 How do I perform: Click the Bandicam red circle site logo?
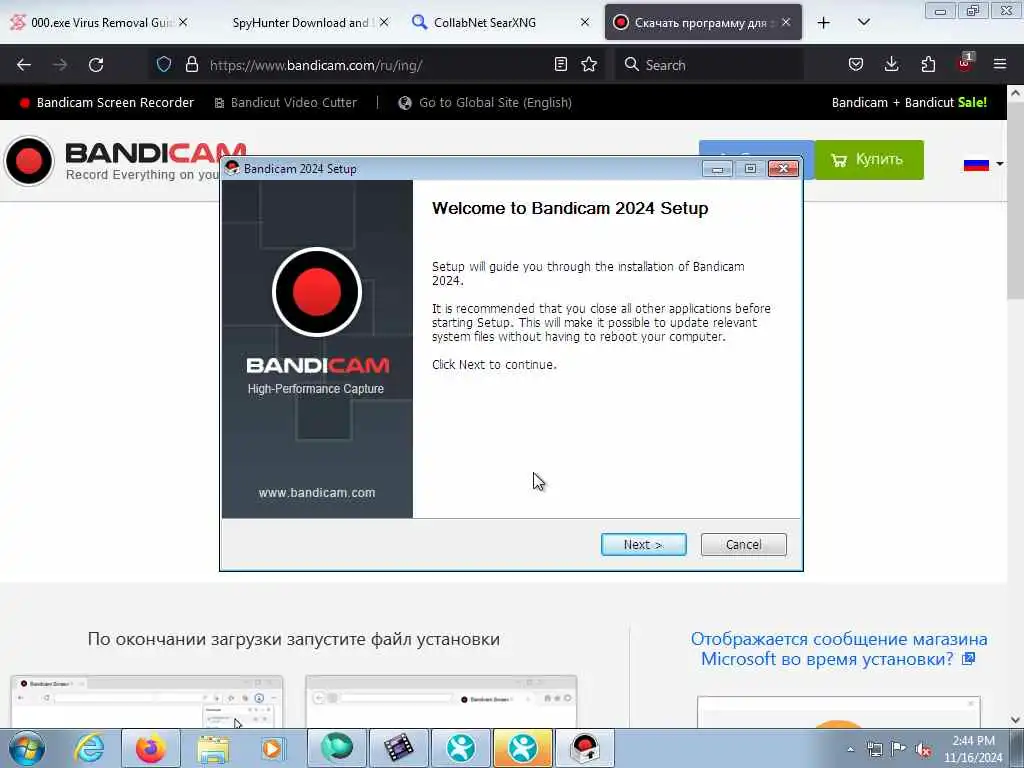pos(29,161)
